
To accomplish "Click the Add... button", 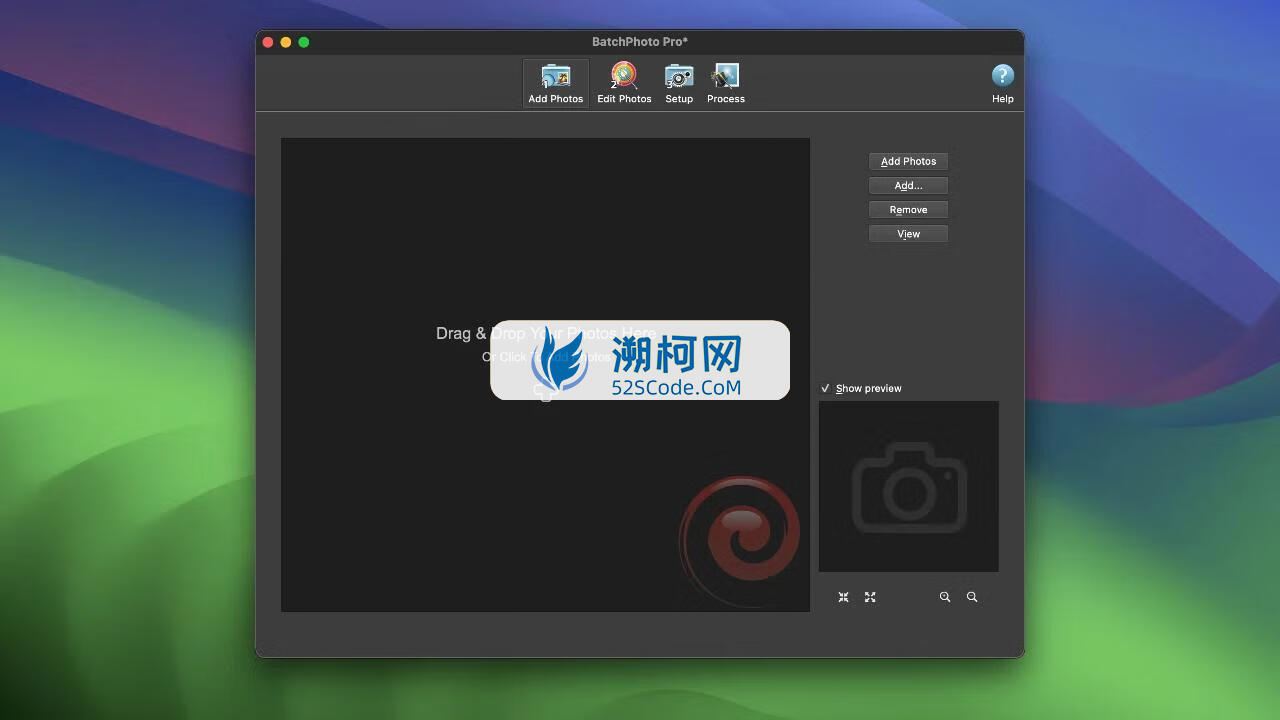I will pos(908,185).
